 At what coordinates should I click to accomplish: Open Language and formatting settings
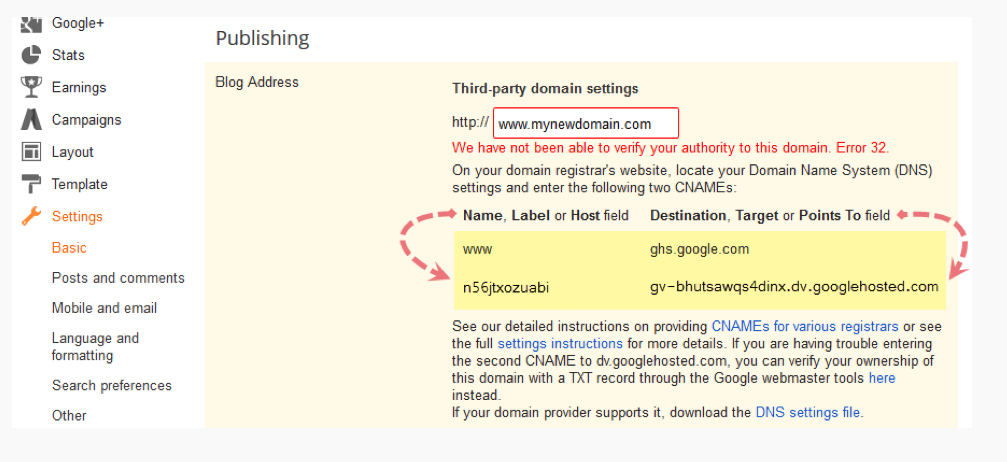[x=95, y=347]
